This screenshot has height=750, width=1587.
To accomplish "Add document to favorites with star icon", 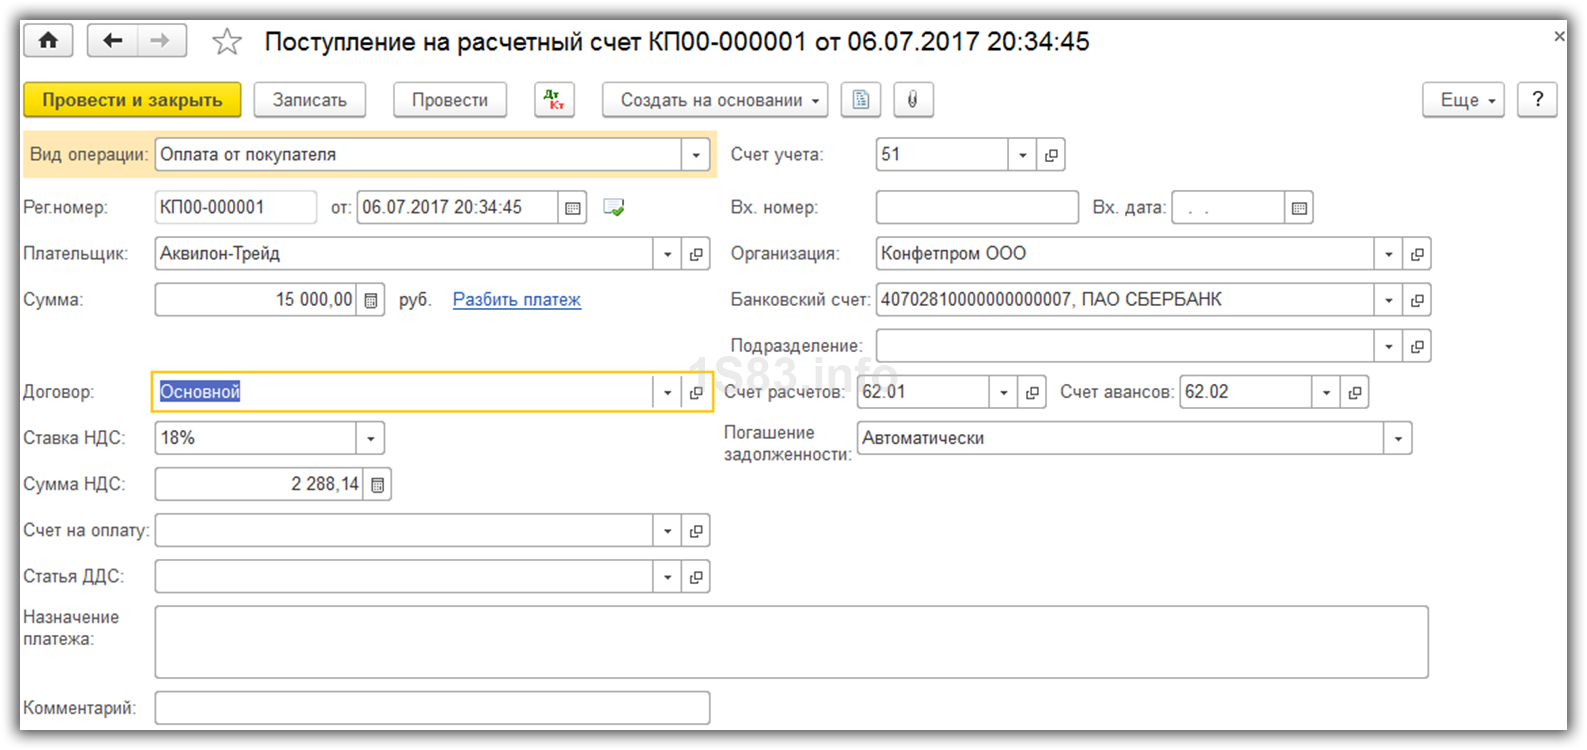I will tap(227, 42).
